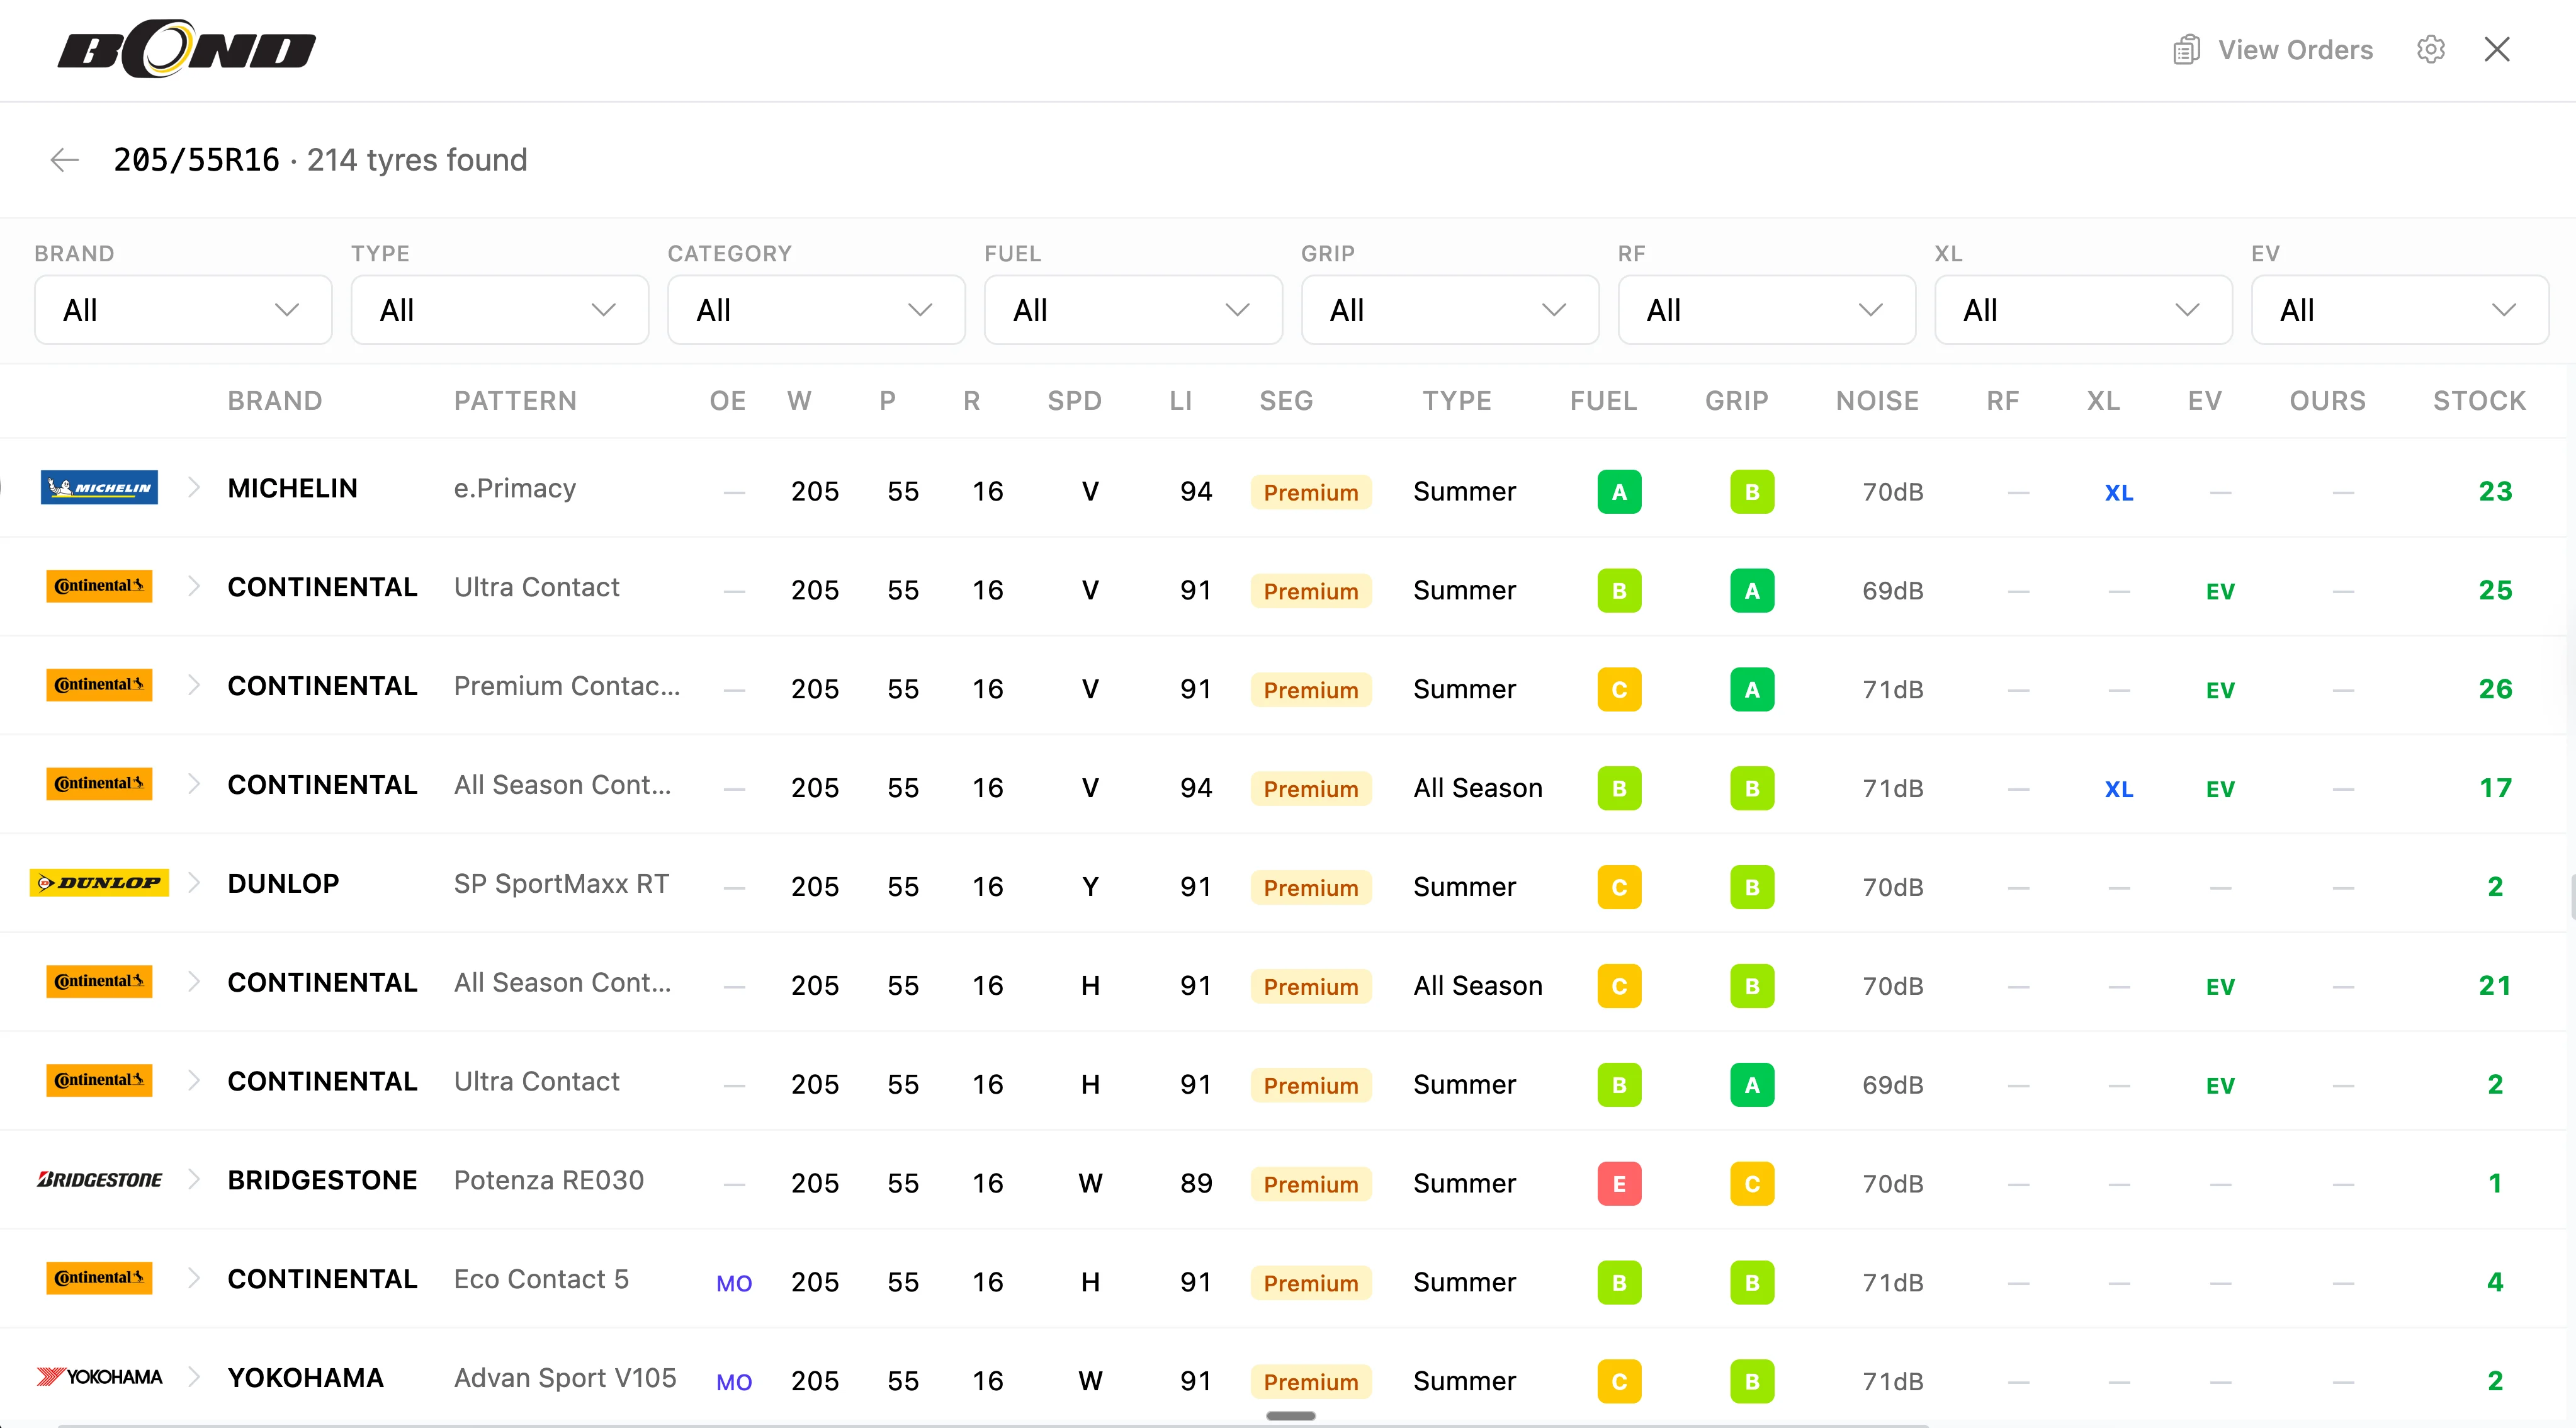The image size is (2576, 1428).
Task: Click the Continental logo on the Ultra Contact row
Action: pos(99,586)
